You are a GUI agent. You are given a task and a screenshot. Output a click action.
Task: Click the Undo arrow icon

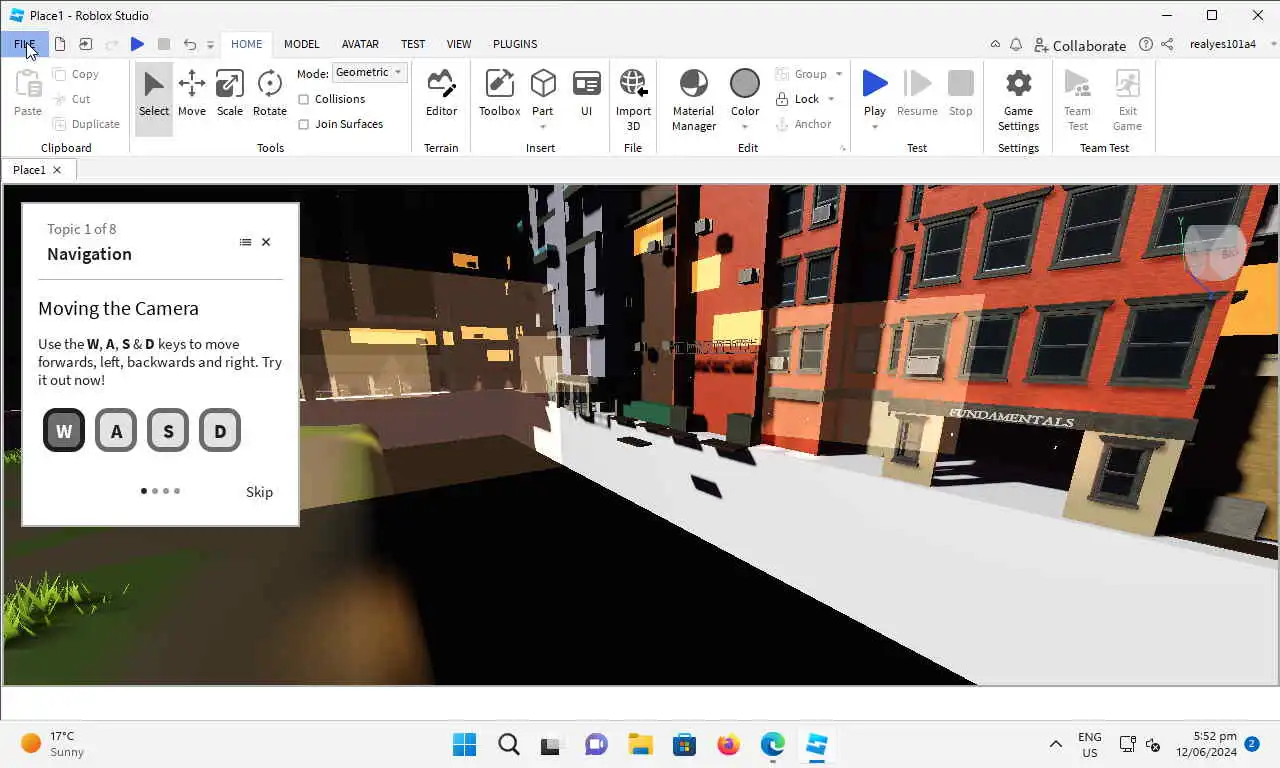click(x=190, y=44)
